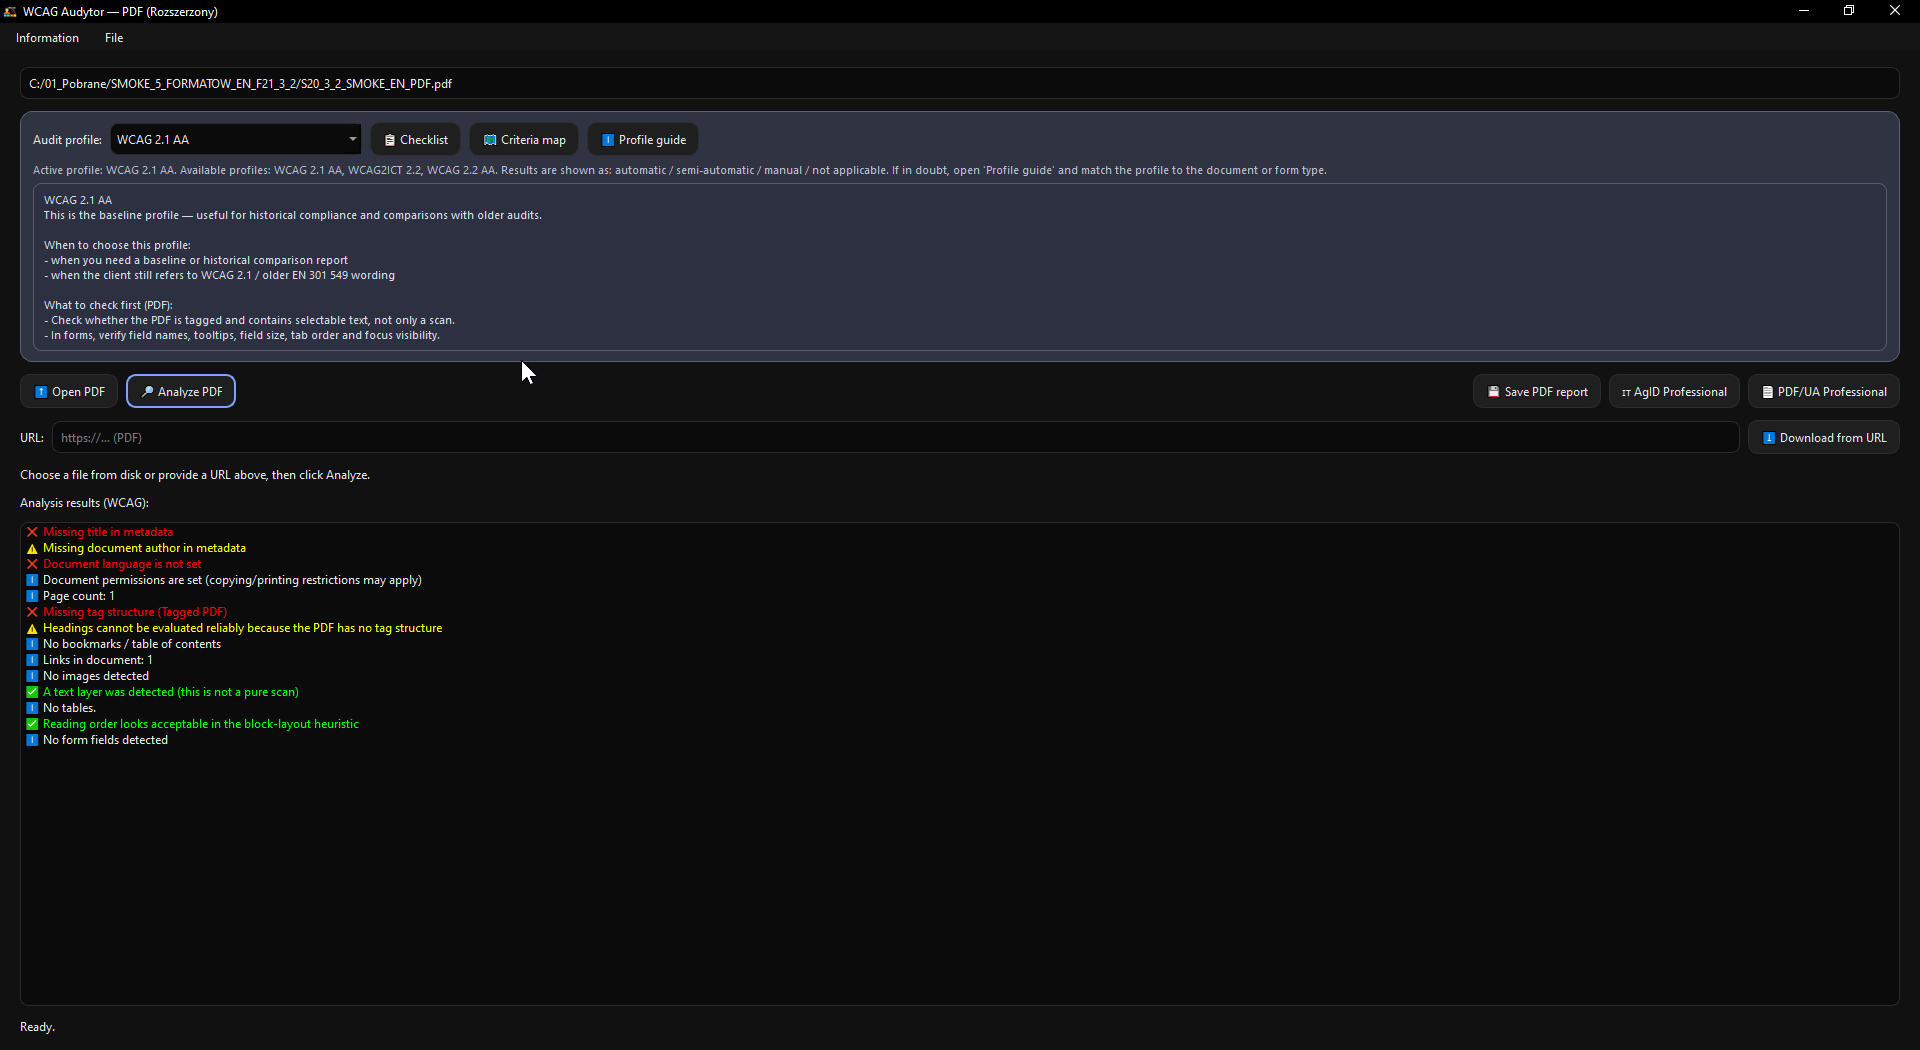
Task: Click the Open PDF button
Action: click(x=69, y=392)
